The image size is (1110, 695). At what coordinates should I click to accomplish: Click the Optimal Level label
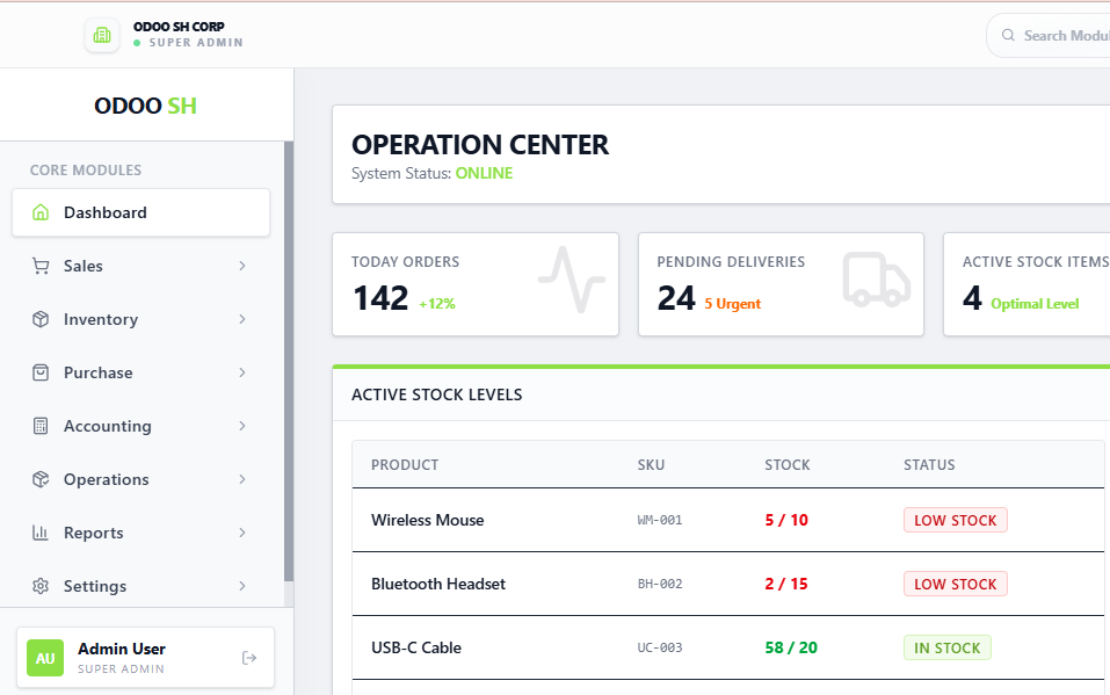tap(1035, 304)
